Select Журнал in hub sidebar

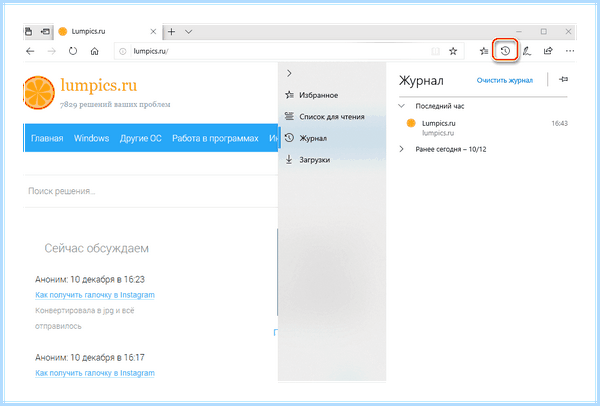[x=332, y=138]
